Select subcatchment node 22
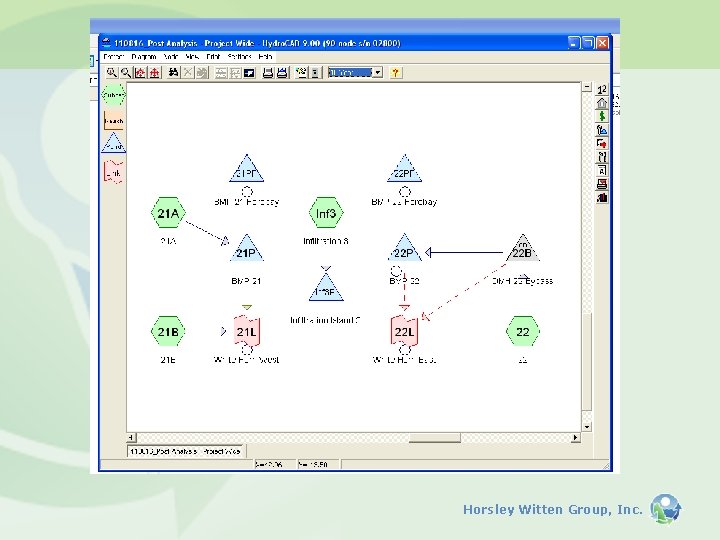Screen dimensions: 720x540 [523, 332]
